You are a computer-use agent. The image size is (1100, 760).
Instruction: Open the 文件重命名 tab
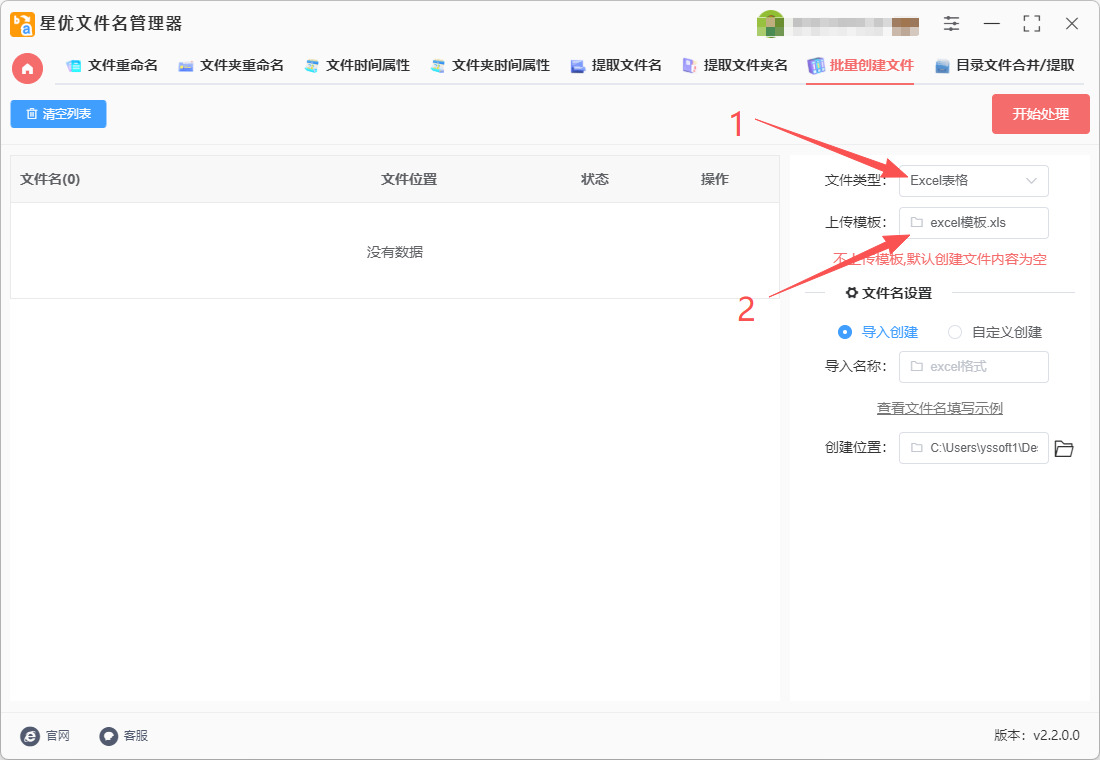112,66
